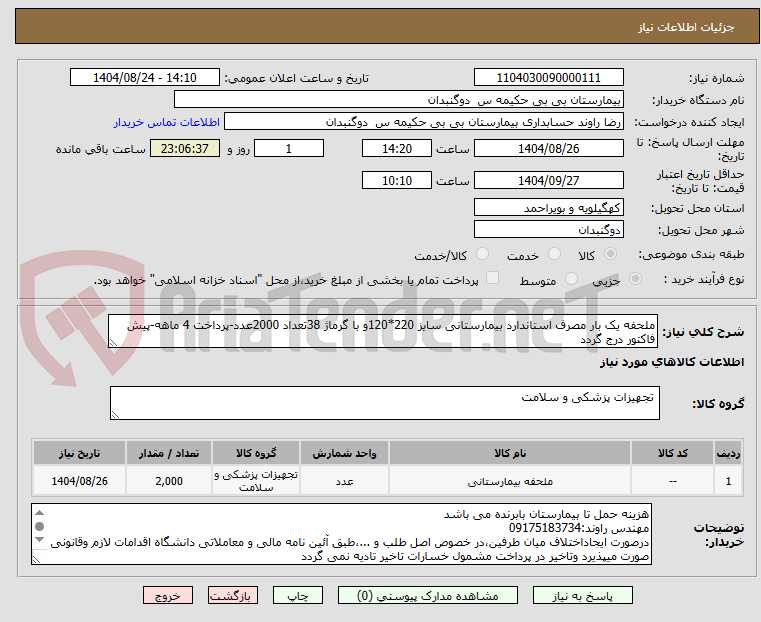Viewport: 761px width, 622px height.
Task: Click the شماره نیاز field 1104030090000111
Action: pos(548,78)
